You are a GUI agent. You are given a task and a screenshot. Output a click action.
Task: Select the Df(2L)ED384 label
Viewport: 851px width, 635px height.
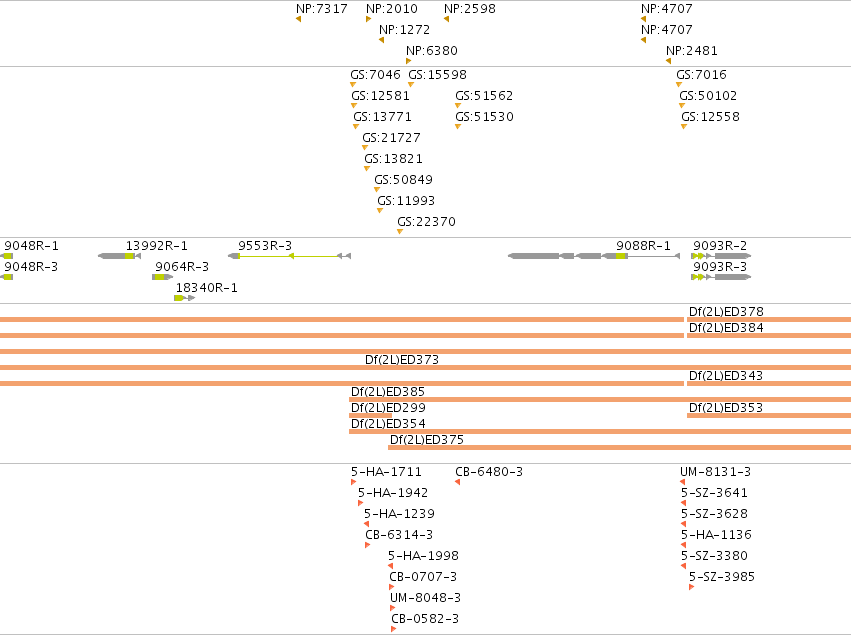(x=726, y=327)
